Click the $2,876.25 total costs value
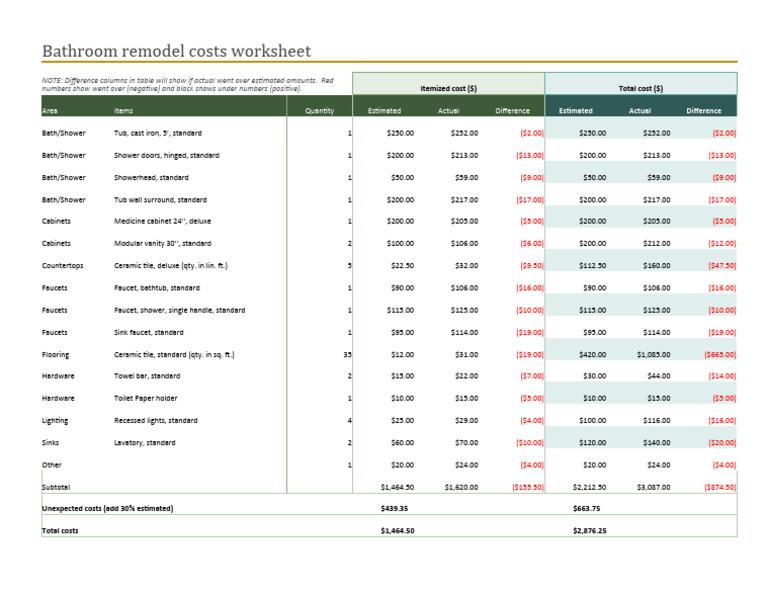768x594 pixels. [589, 531]
